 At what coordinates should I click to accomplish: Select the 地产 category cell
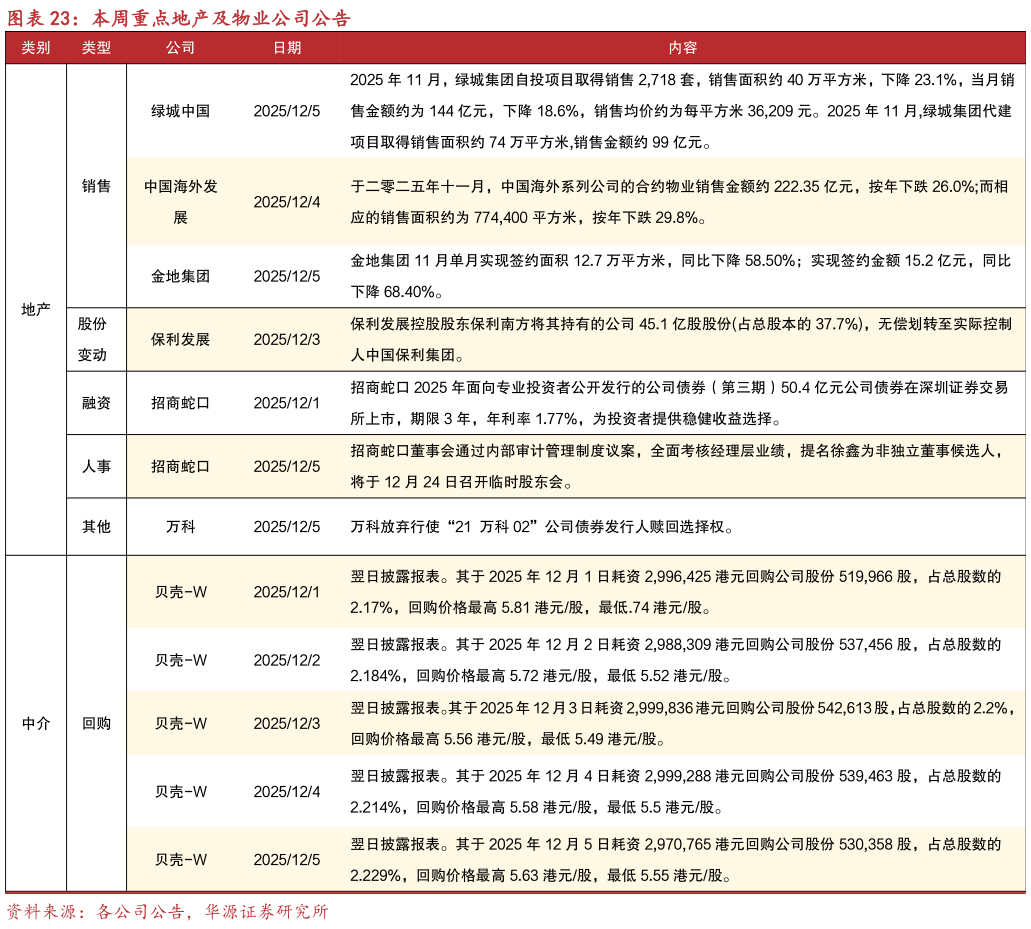36,309
